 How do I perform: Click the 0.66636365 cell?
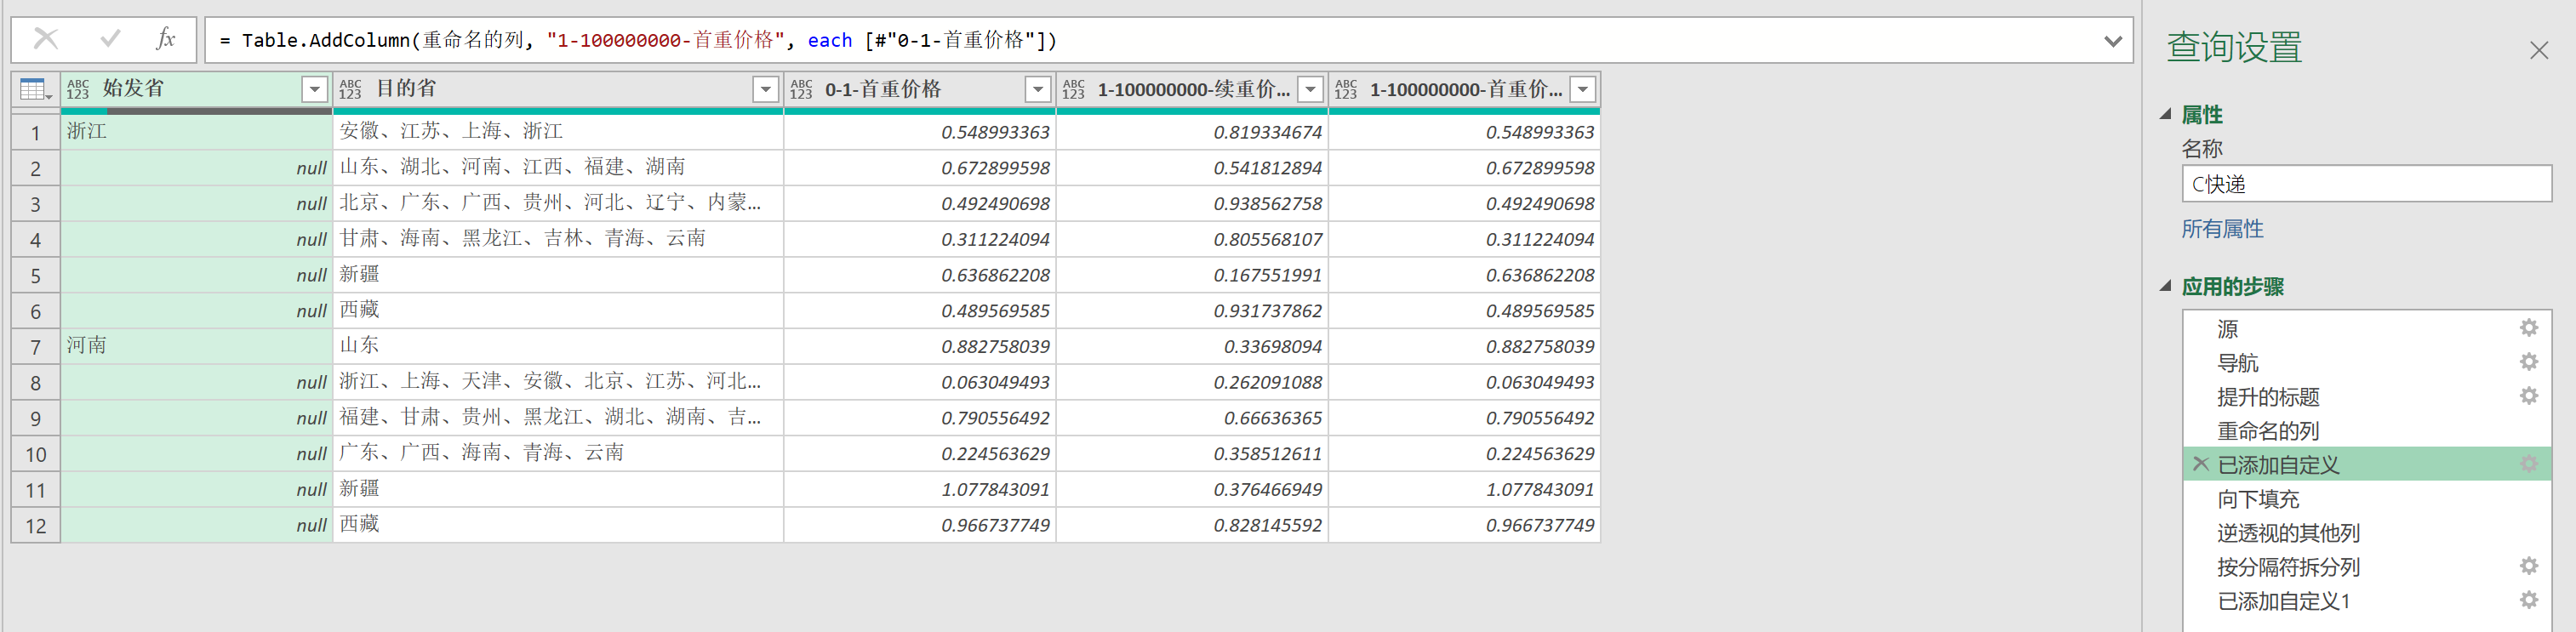(1192, 418)
